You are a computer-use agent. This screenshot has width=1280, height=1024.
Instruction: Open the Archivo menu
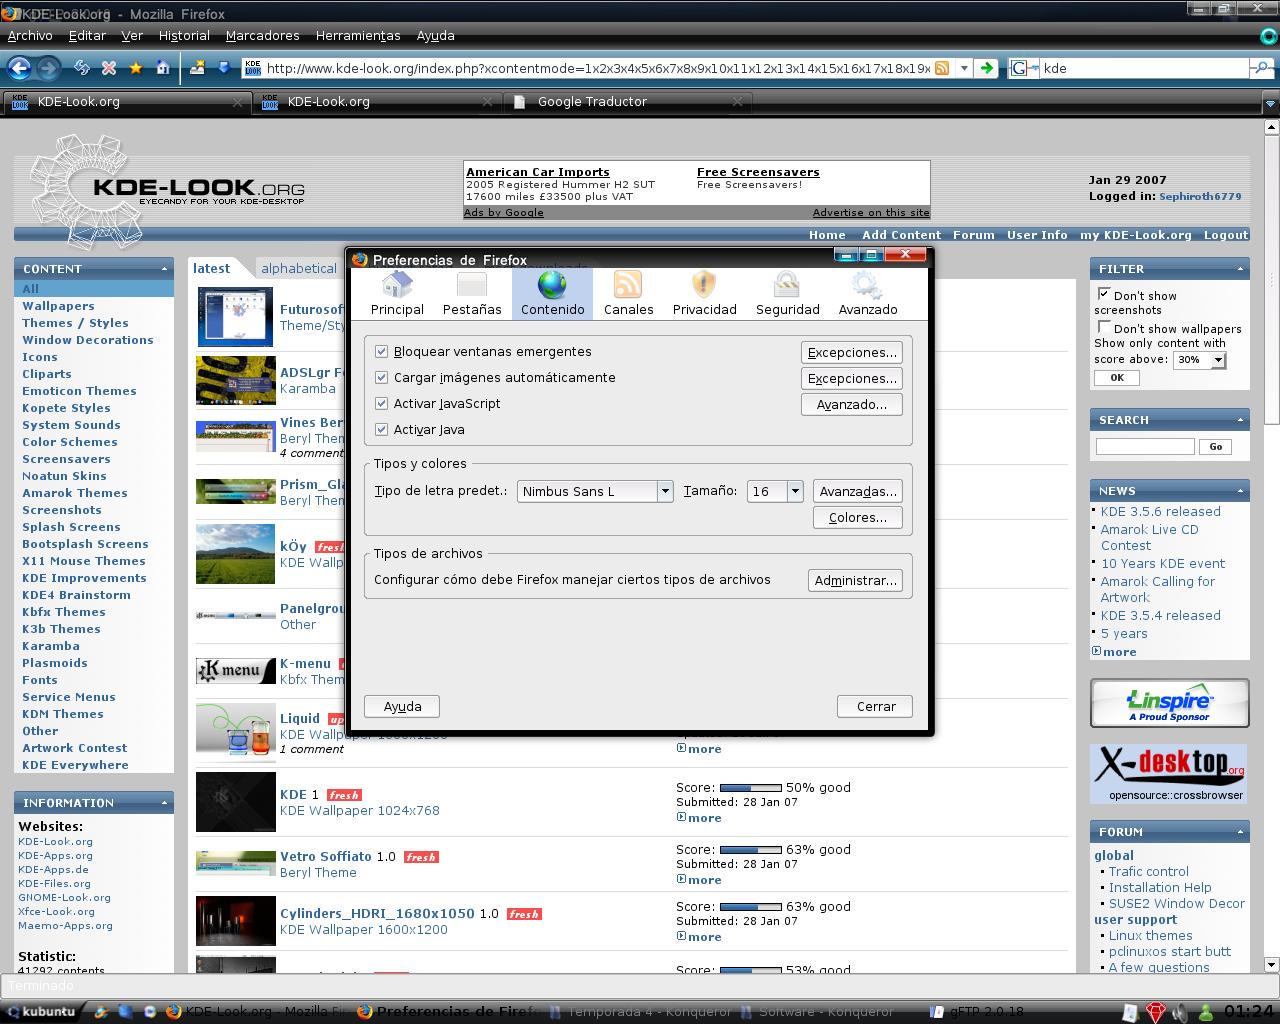tap(30, 35)
